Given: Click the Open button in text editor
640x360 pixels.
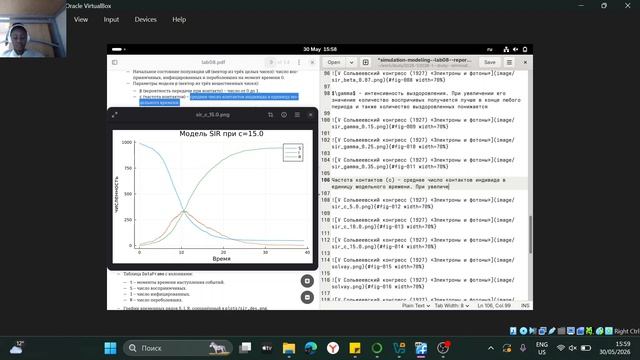Looking at the screenshot, I should 334,62.
